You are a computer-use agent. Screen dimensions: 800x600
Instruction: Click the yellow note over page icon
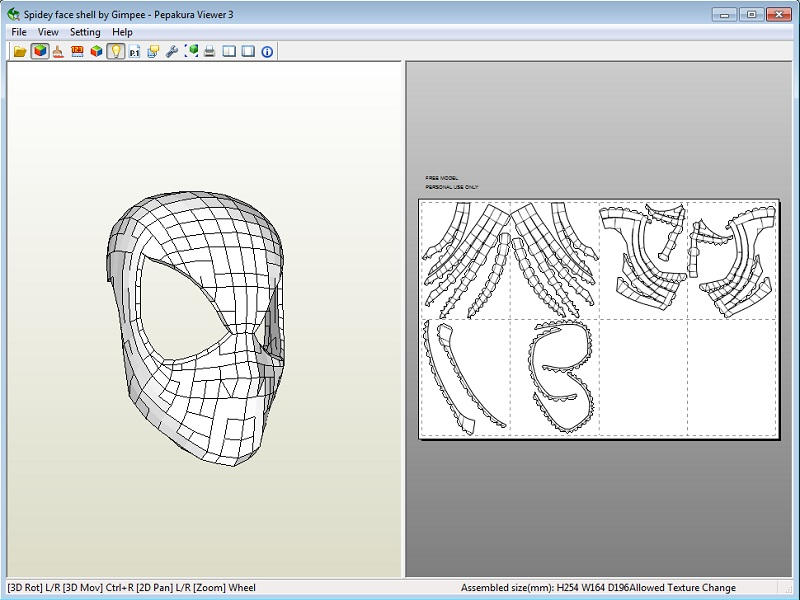(x=153, y=51)
